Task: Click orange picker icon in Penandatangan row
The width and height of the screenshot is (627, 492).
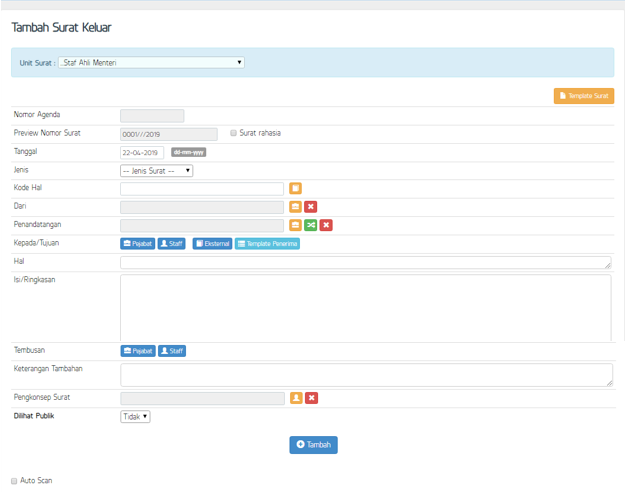Action: point(295,225)
